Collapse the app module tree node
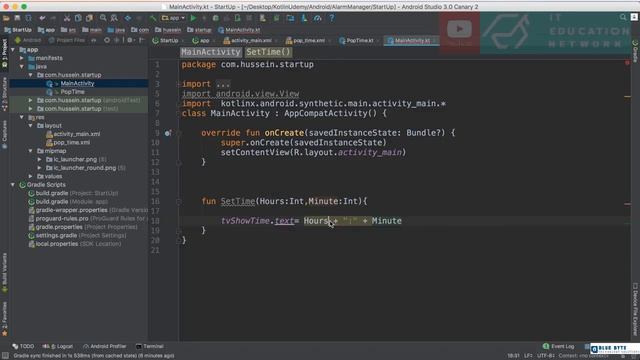The height and width of the screenshot is (360, 640). [13, 50]
